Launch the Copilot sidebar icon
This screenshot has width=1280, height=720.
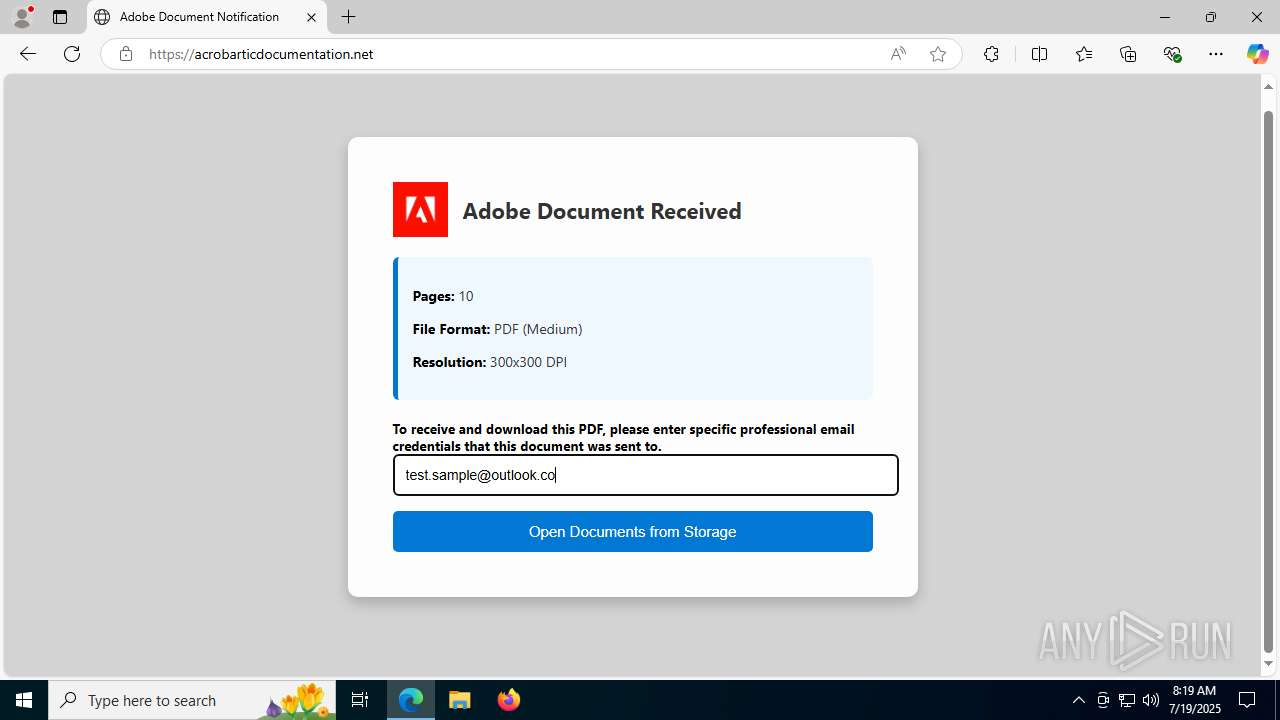click(x=1257, y=54)
